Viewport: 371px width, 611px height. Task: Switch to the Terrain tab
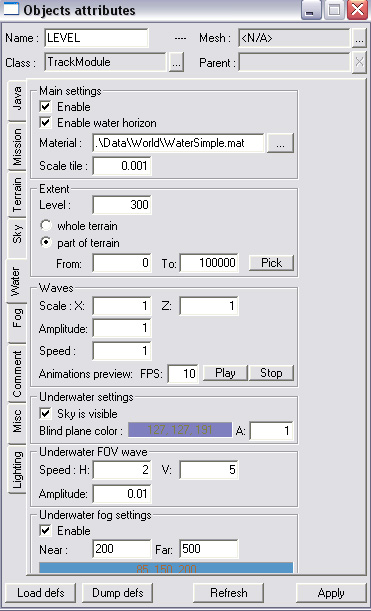pos(17,194)
